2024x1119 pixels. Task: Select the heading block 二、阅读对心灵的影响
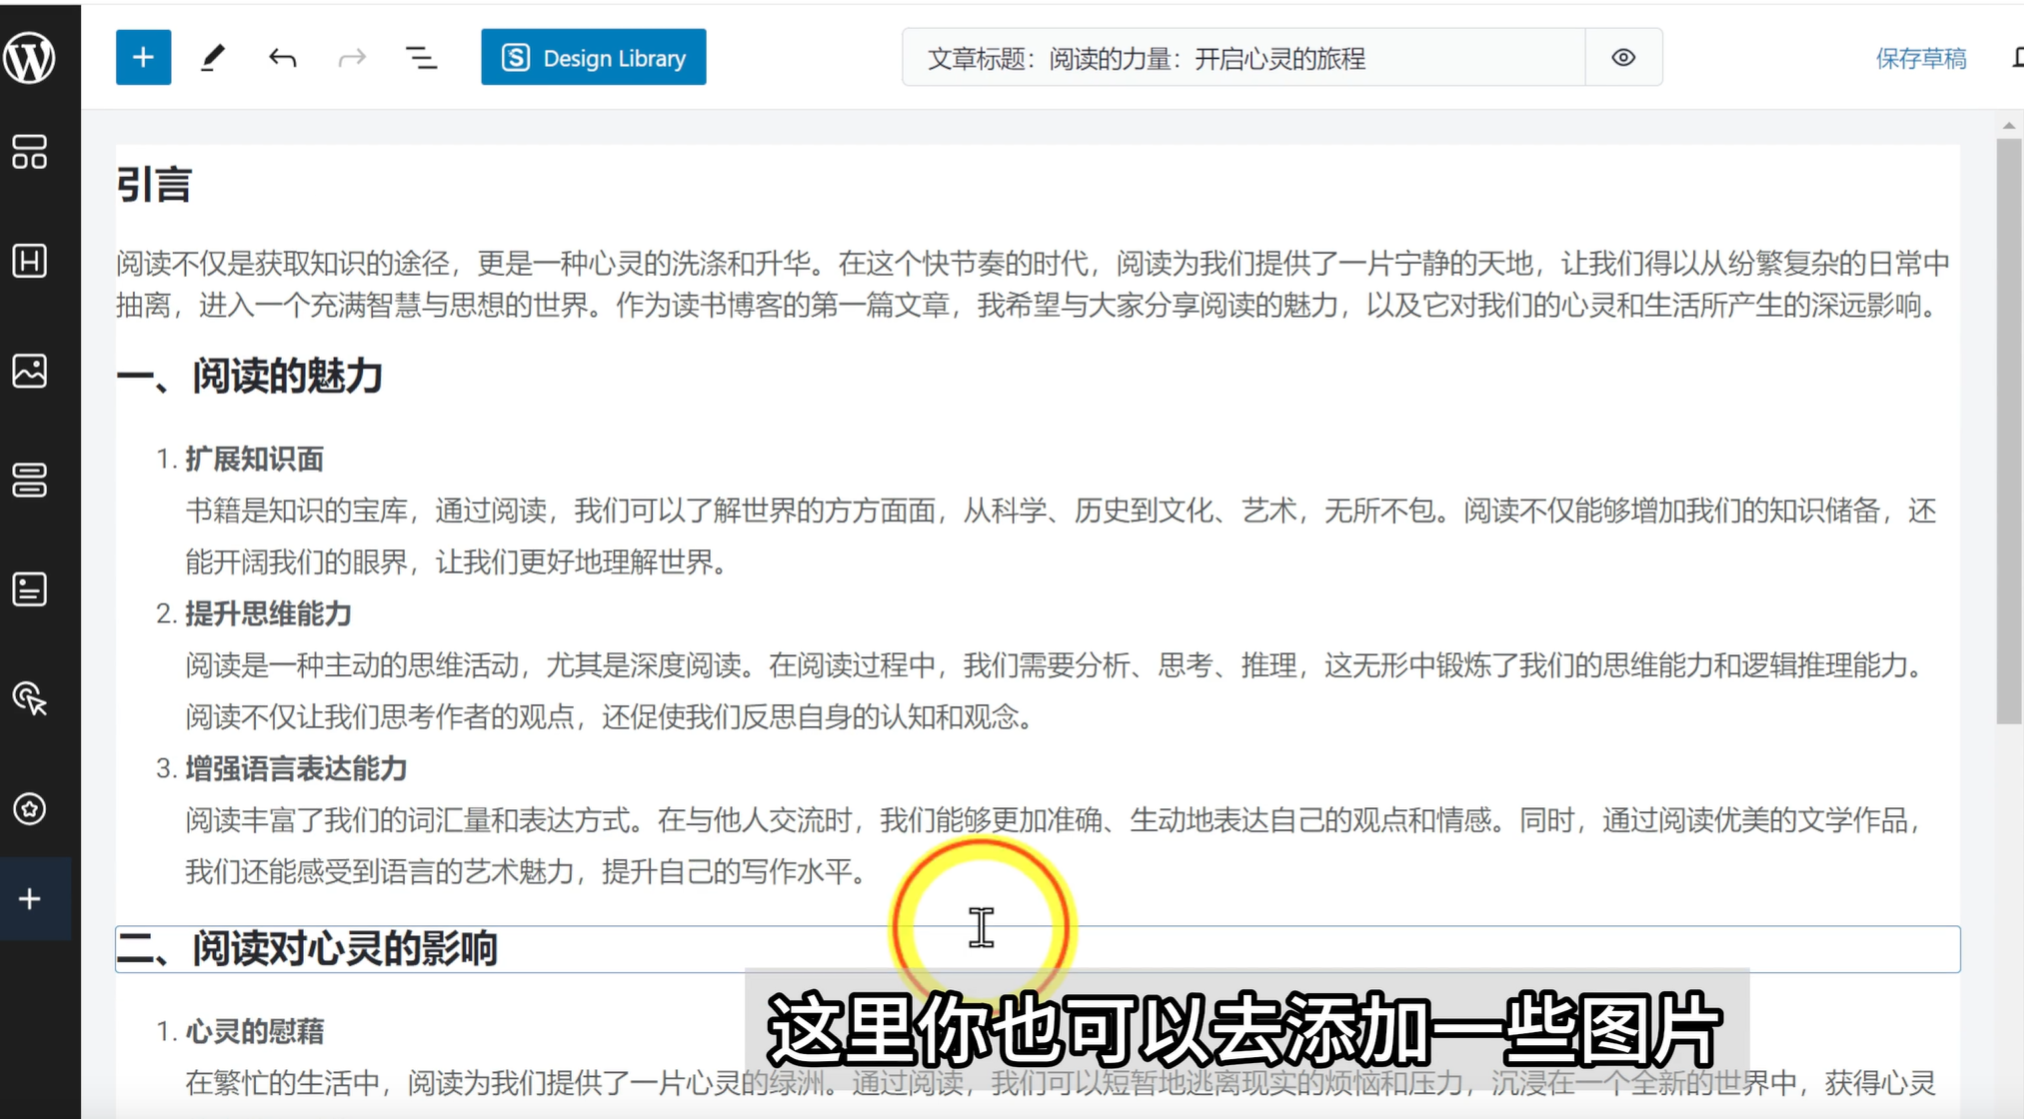click(x=1037, y=948)
